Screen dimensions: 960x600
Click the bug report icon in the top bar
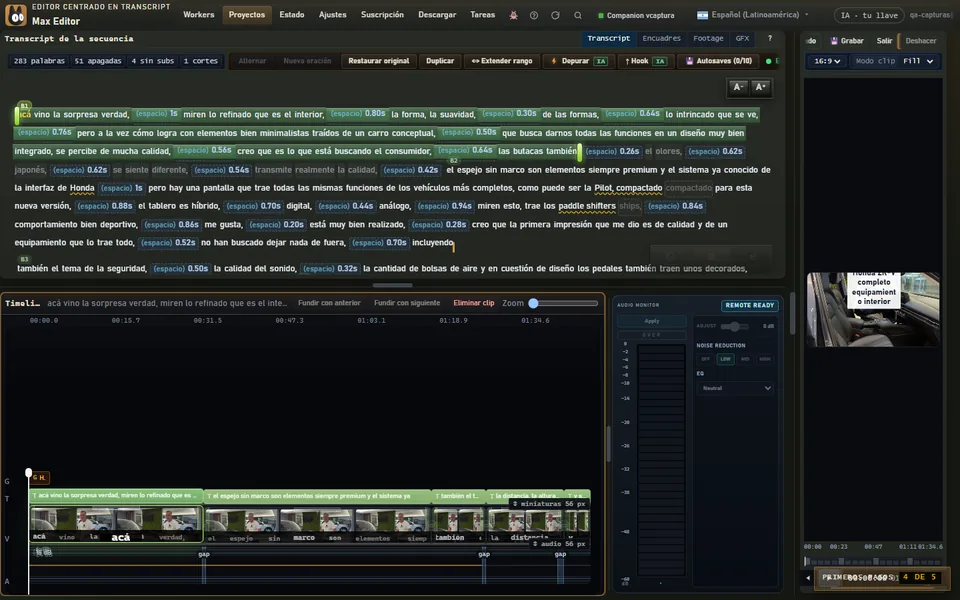tap(513, 15)
